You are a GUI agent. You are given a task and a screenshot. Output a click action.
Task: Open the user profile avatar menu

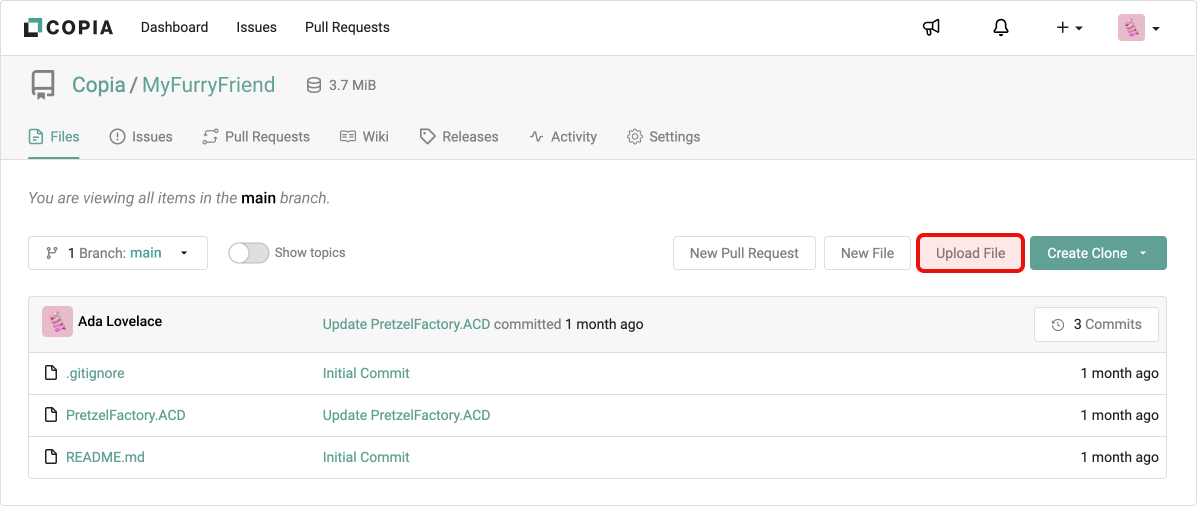coord(1138,28)
